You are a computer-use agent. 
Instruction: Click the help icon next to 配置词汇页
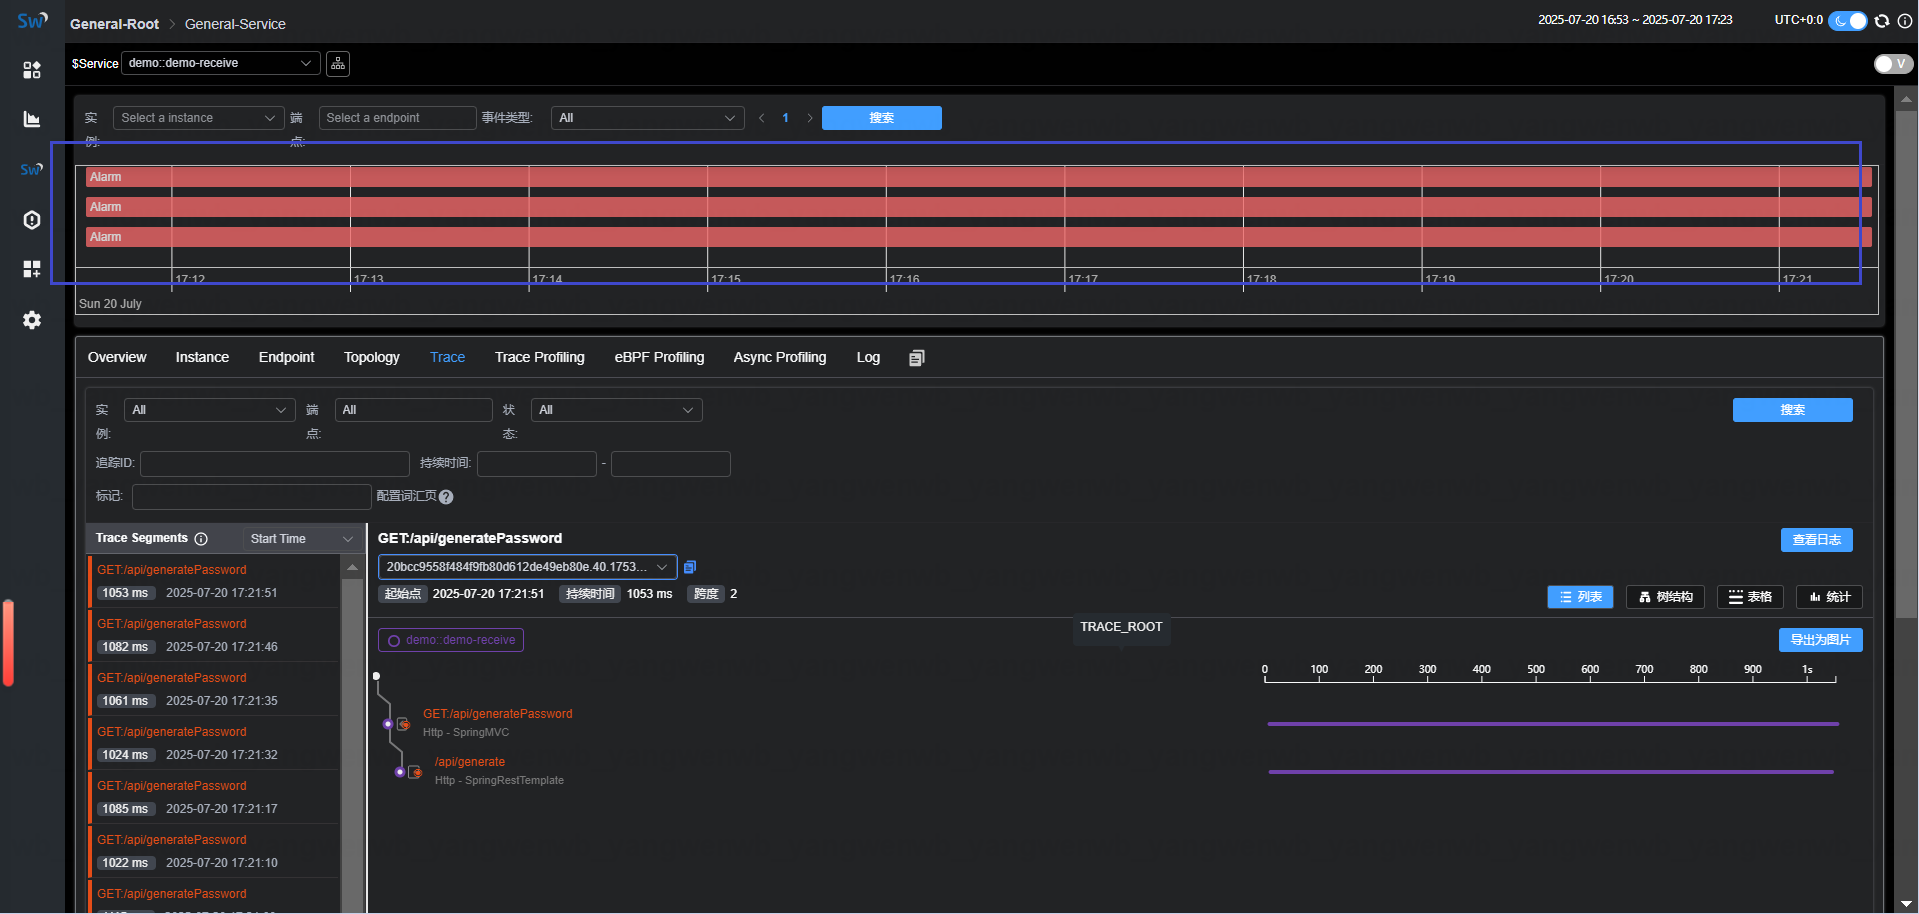pyautogui.click(x=446, y=497)
